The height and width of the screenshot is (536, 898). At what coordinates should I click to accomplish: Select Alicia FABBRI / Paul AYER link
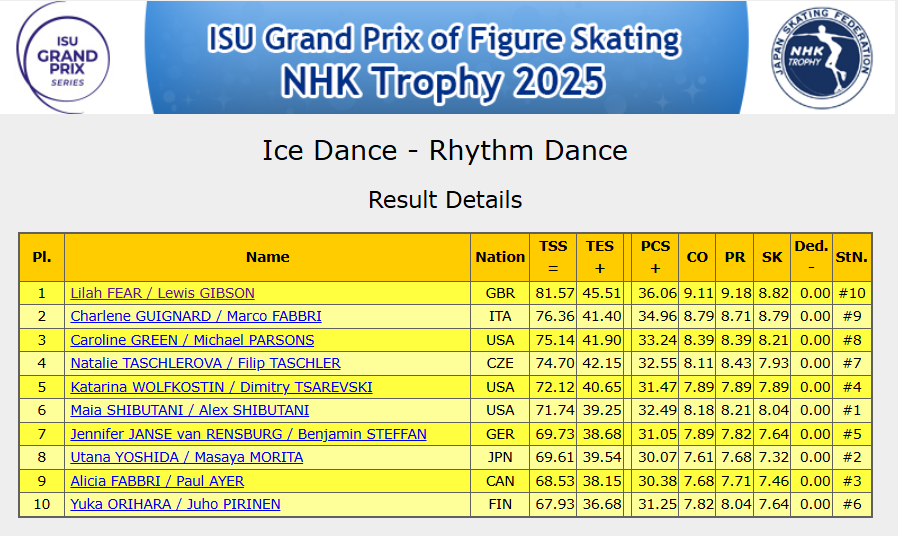[x=157, y=481]
